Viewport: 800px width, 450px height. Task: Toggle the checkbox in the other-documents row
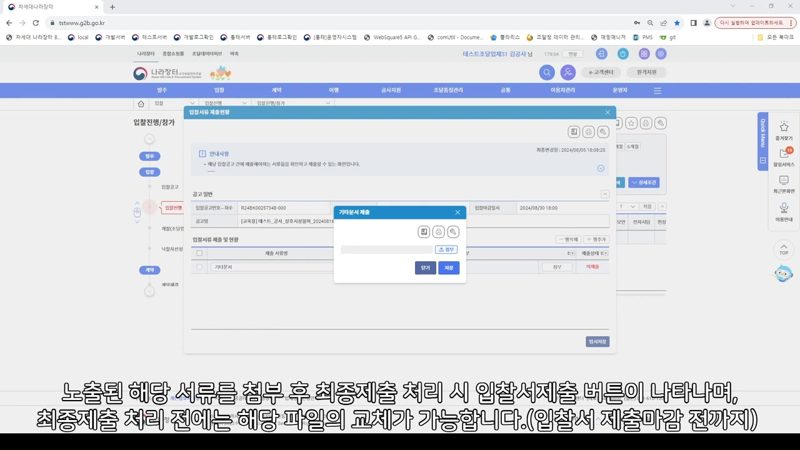coord(199,267)
